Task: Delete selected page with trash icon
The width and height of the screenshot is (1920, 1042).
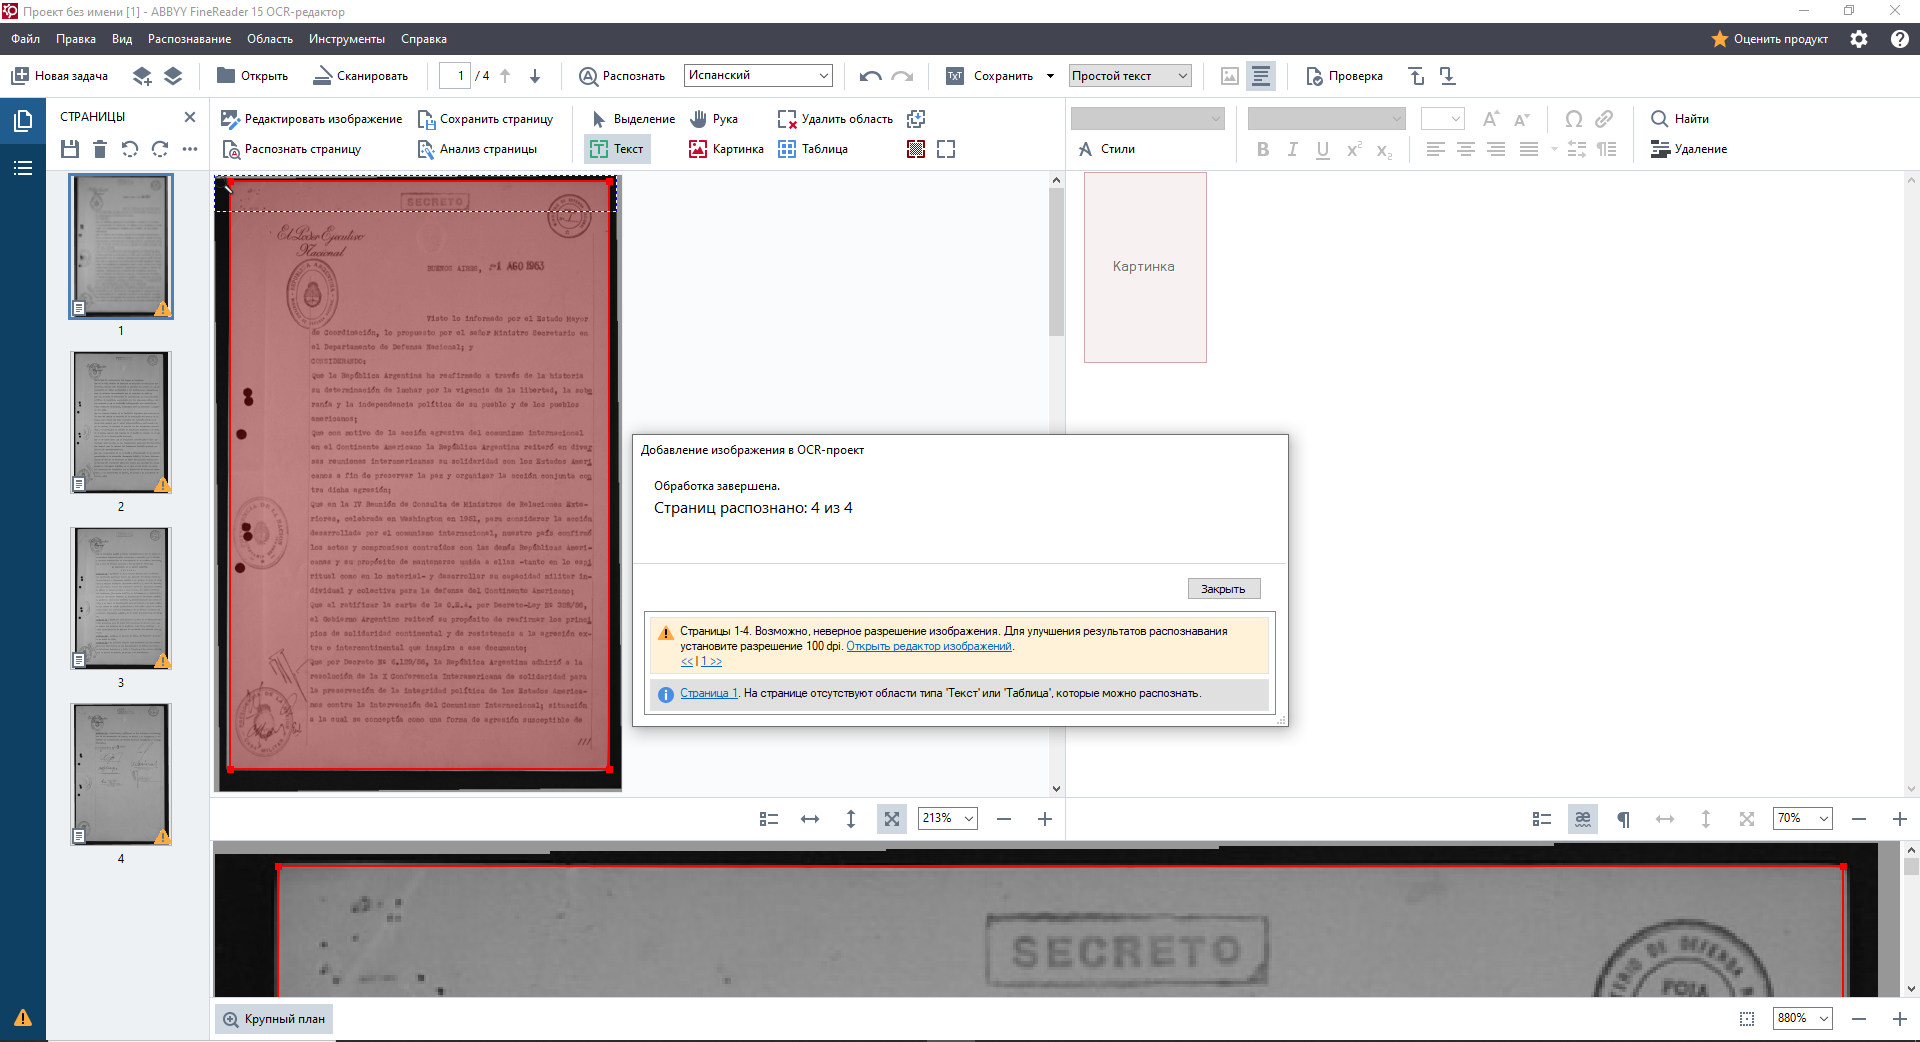Action: click(100, 149)
